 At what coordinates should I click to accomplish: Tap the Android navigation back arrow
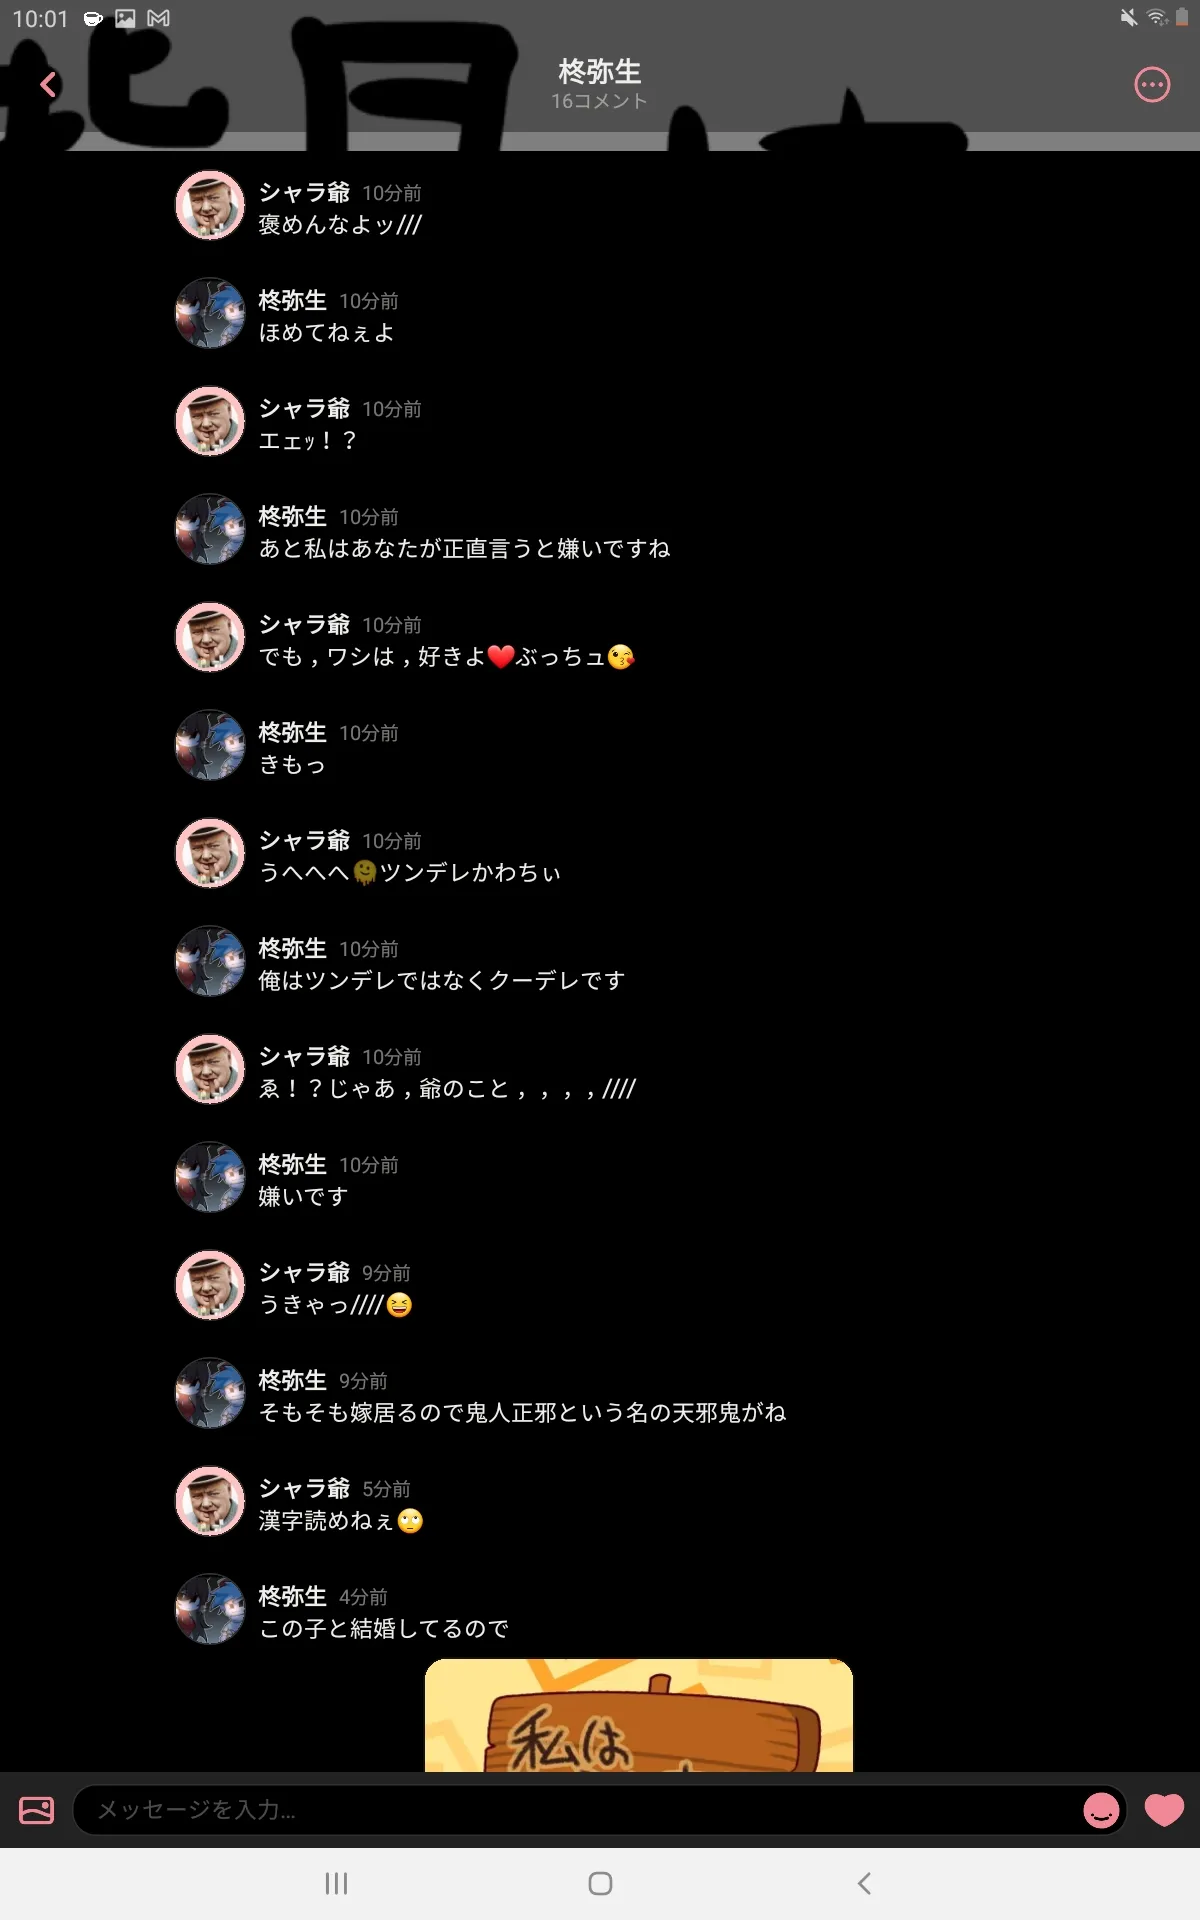tap(865, 1884)
